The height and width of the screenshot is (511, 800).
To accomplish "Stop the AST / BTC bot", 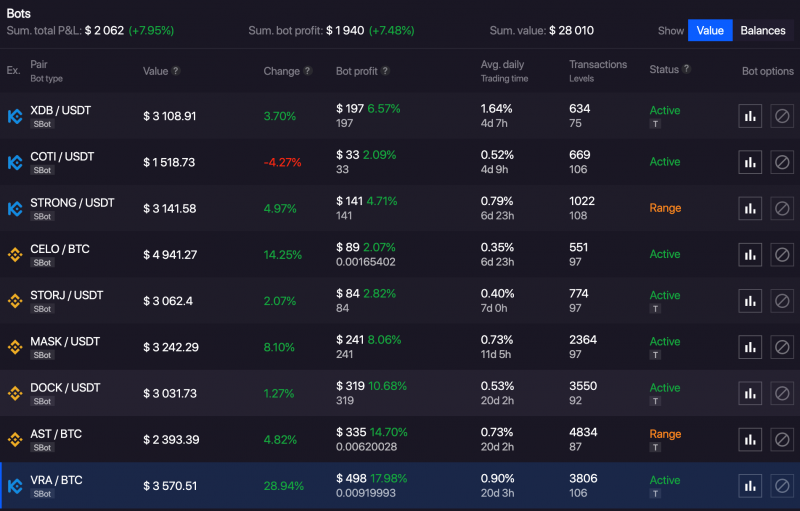I will 782,440.
